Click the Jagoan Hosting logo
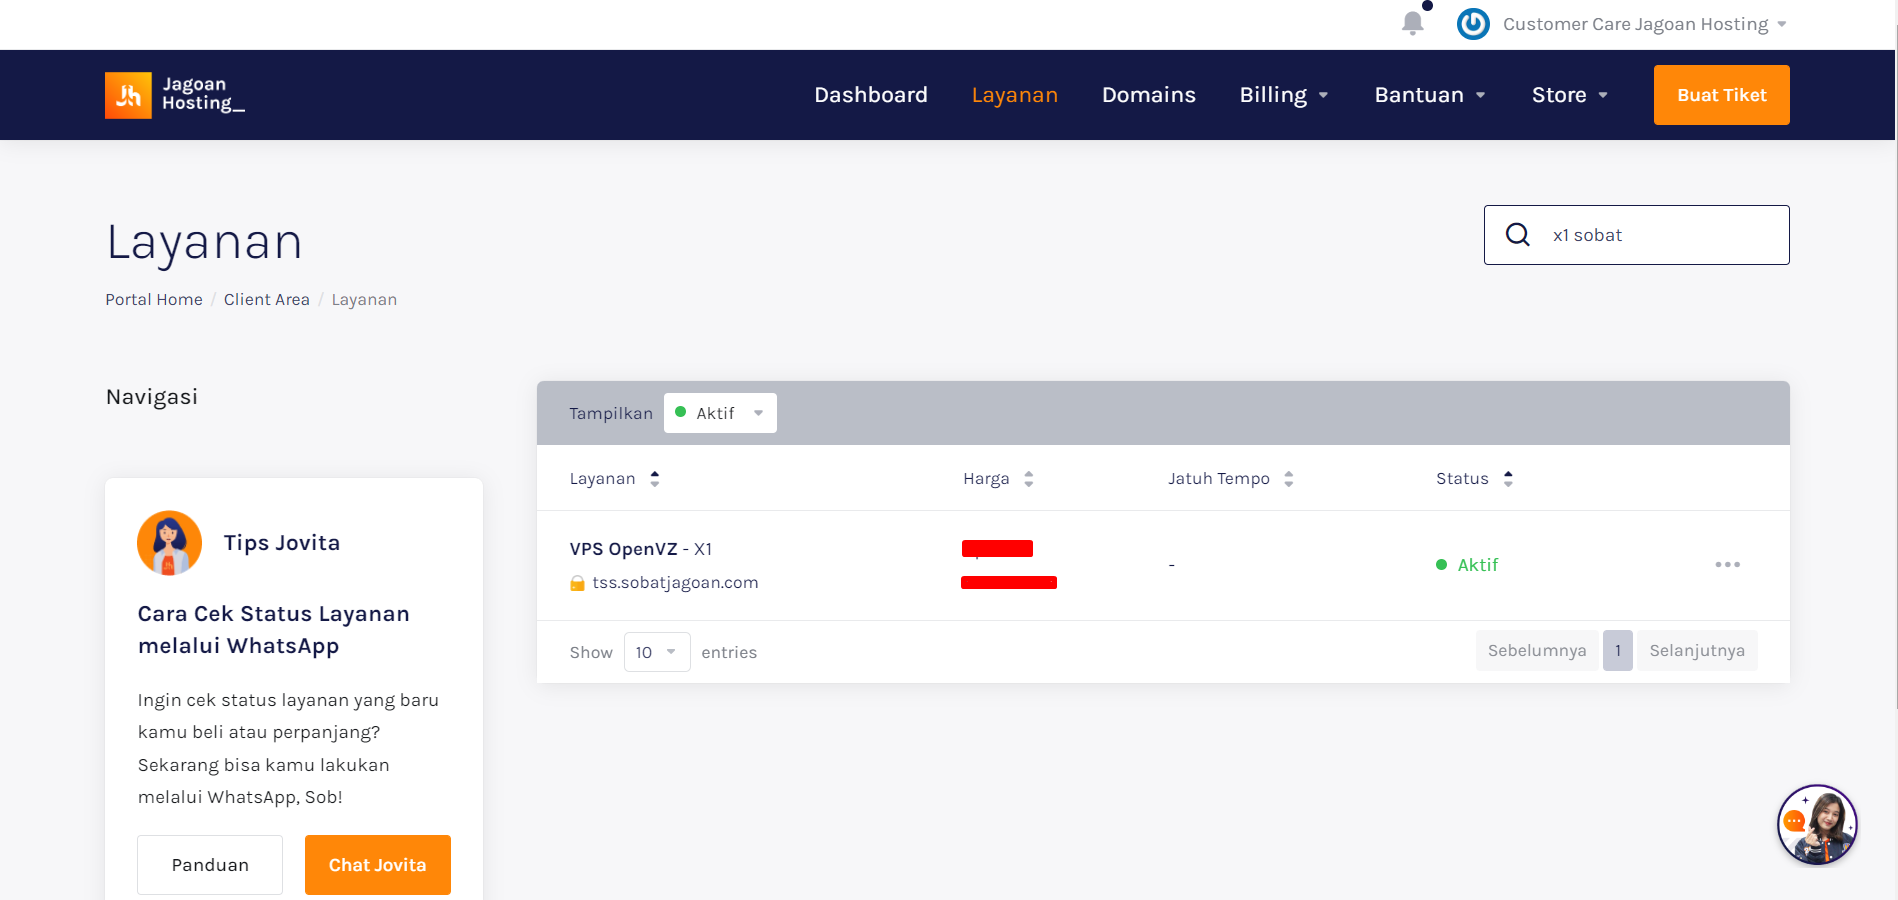 click(175, 95)
